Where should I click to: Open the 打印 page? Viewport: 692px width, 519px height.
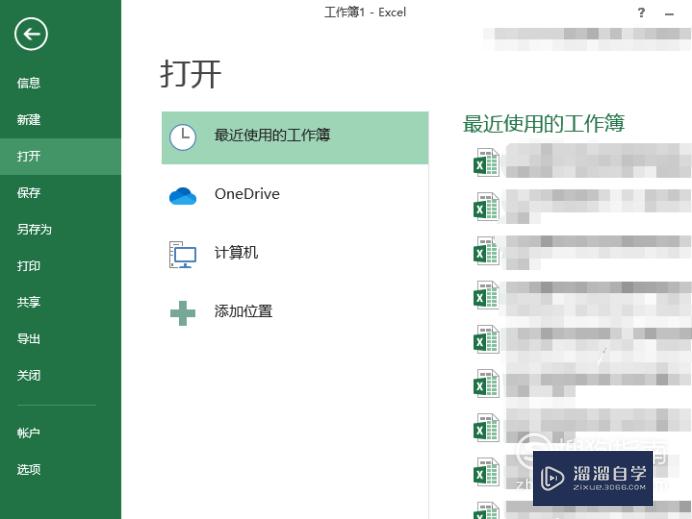click(29, 266)
